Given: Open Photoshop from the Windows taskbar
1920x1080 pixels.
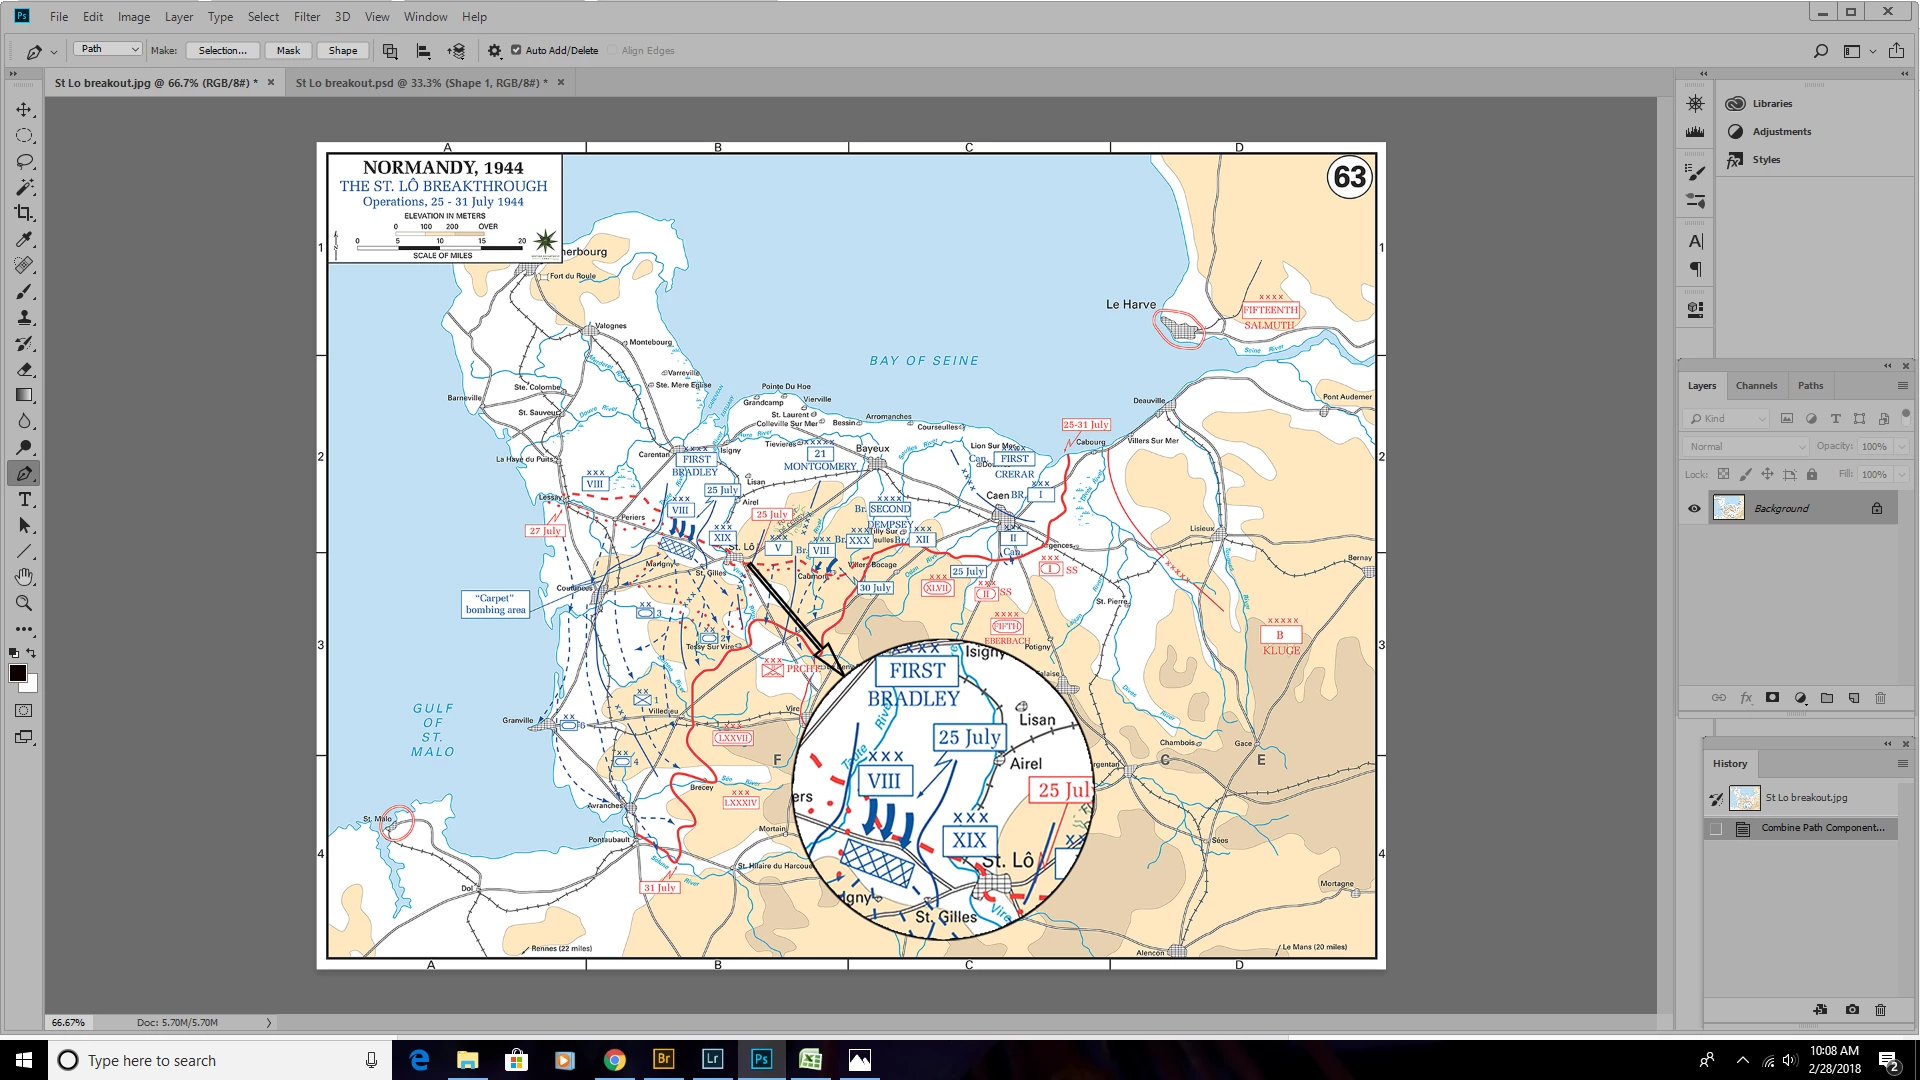Looking at the screenshot, I should click(761, 1059).
